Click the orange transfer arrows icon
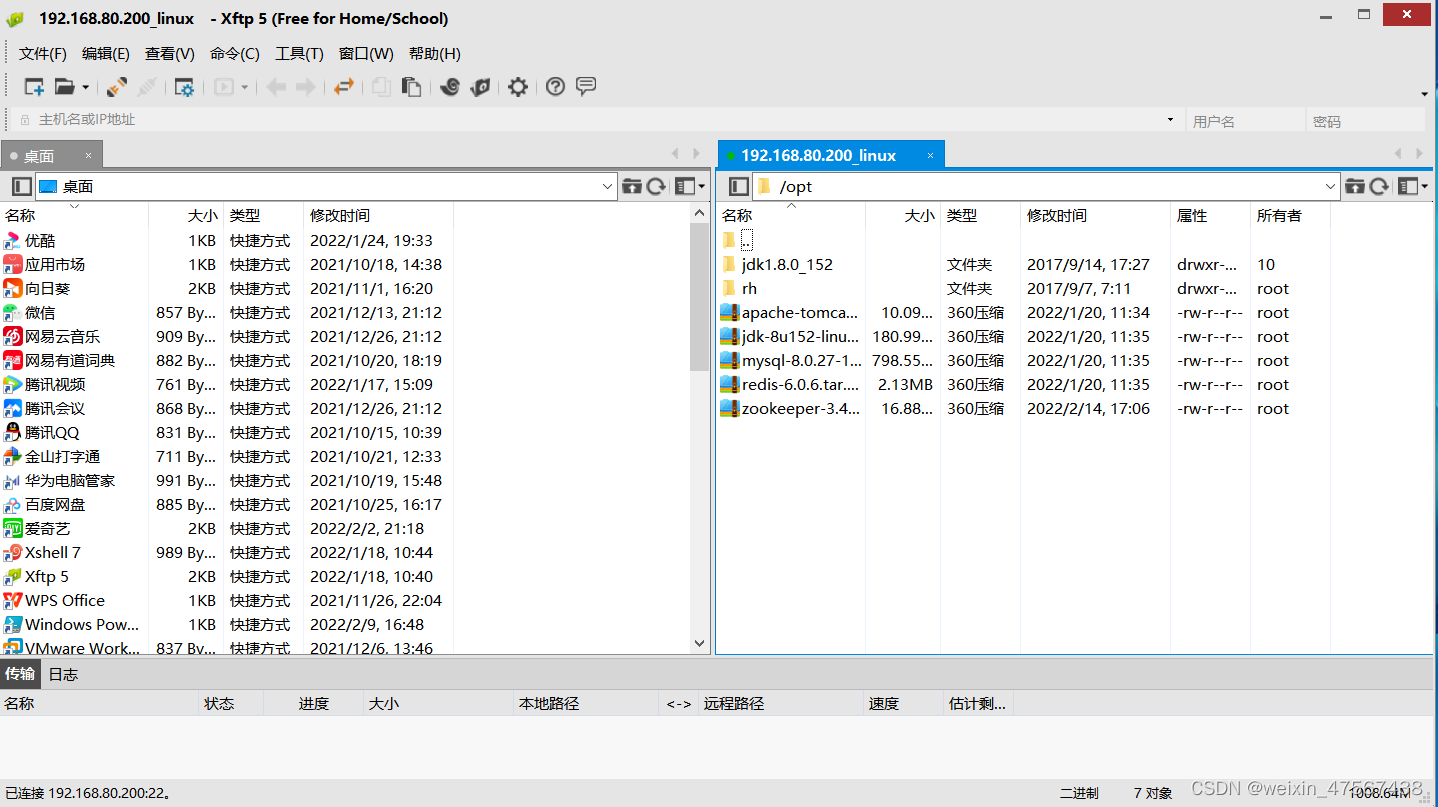 [344, 87]
